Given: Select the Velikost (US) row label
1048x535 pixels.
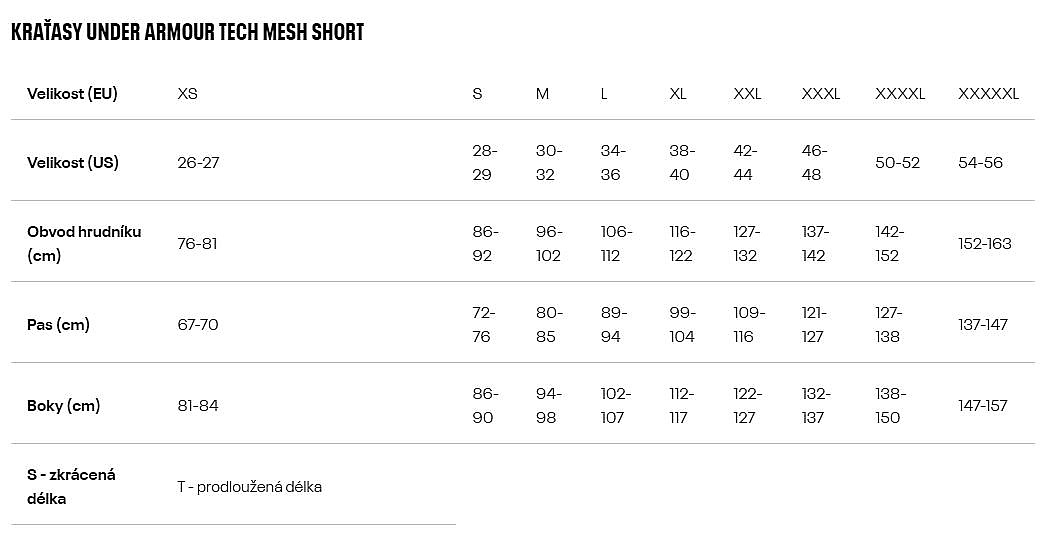Looking at the screenshot, I should click(73, 162).
